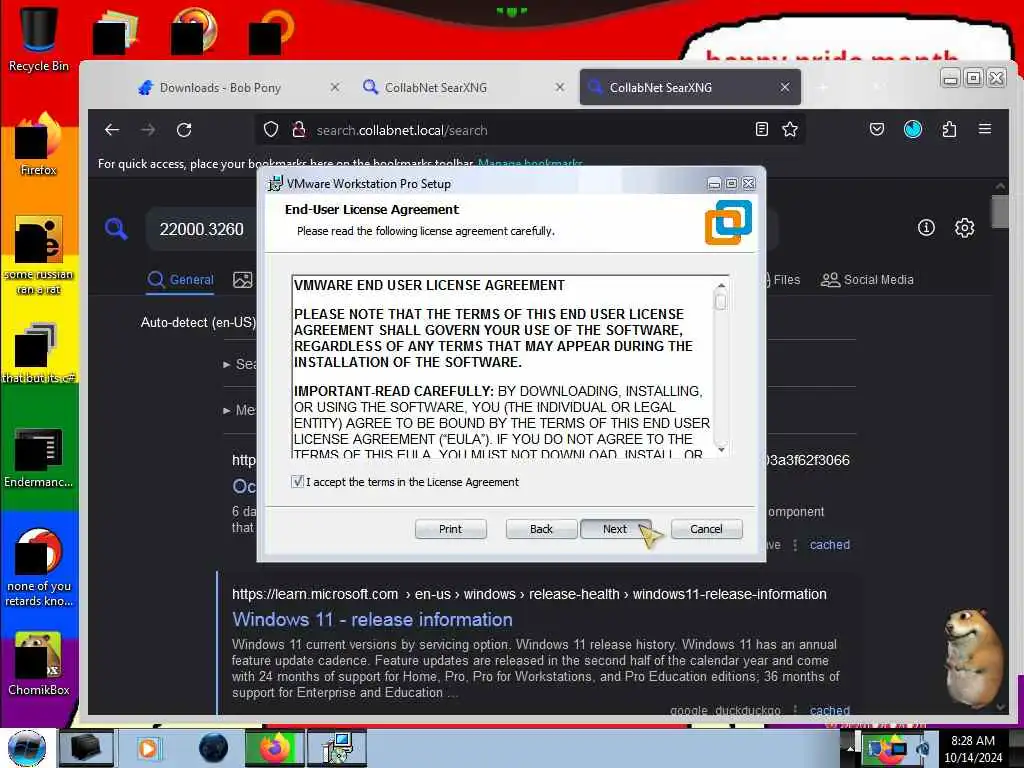Open the Firefox hamburger menu

click(x=985, y=129)
